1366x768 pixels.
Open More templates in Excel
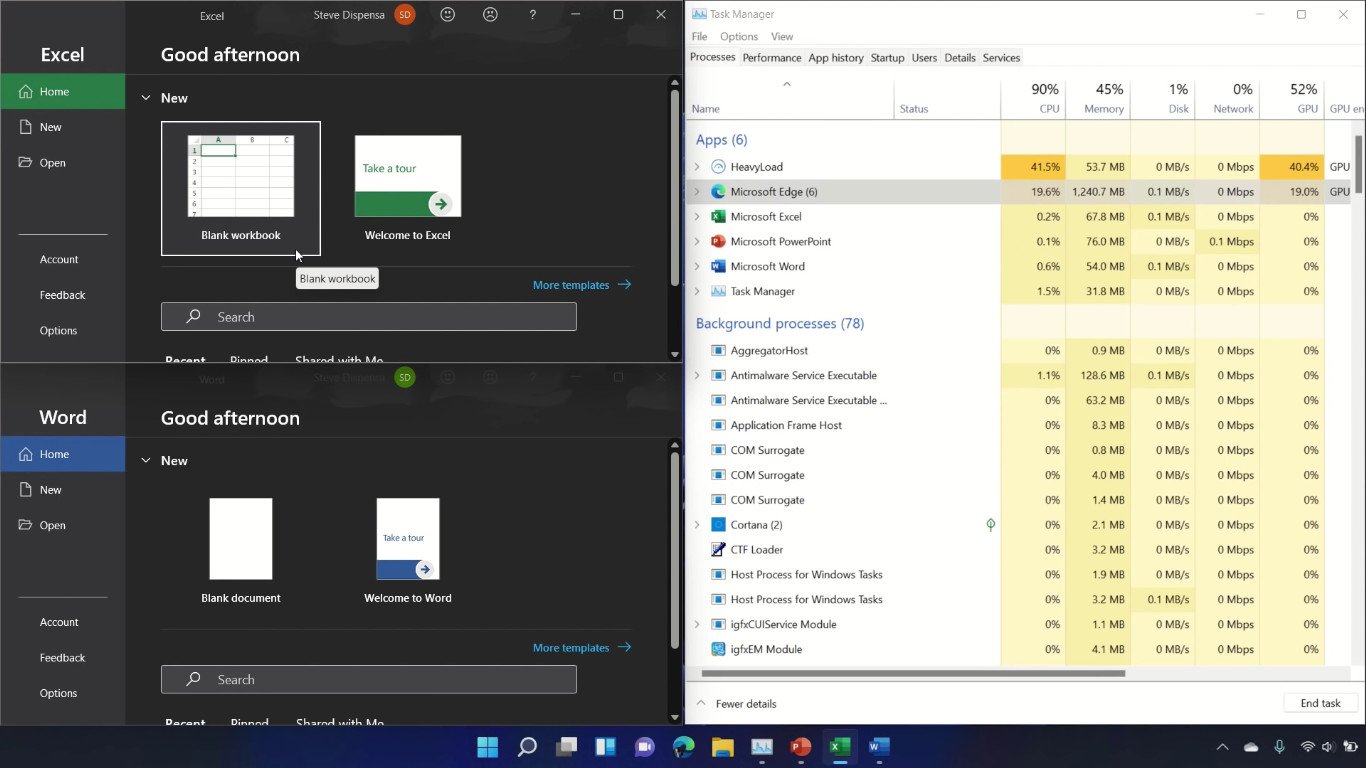point(570,284)
